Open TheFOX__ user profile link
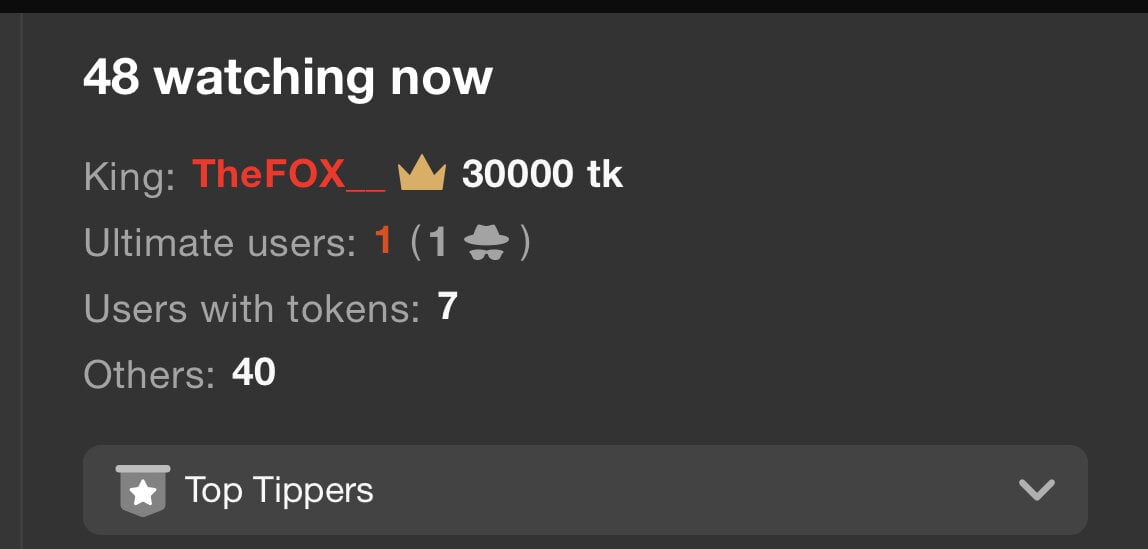This screenshot has height=549, width=1148. coord(288,176)
